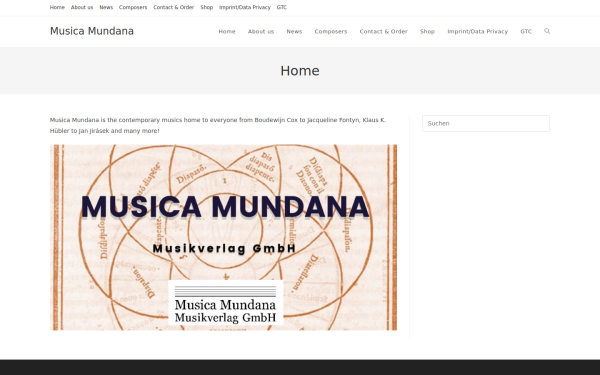Select News in the main navigation menu
Viewport: 600px width, 375px height.
(x=294, y=31)
